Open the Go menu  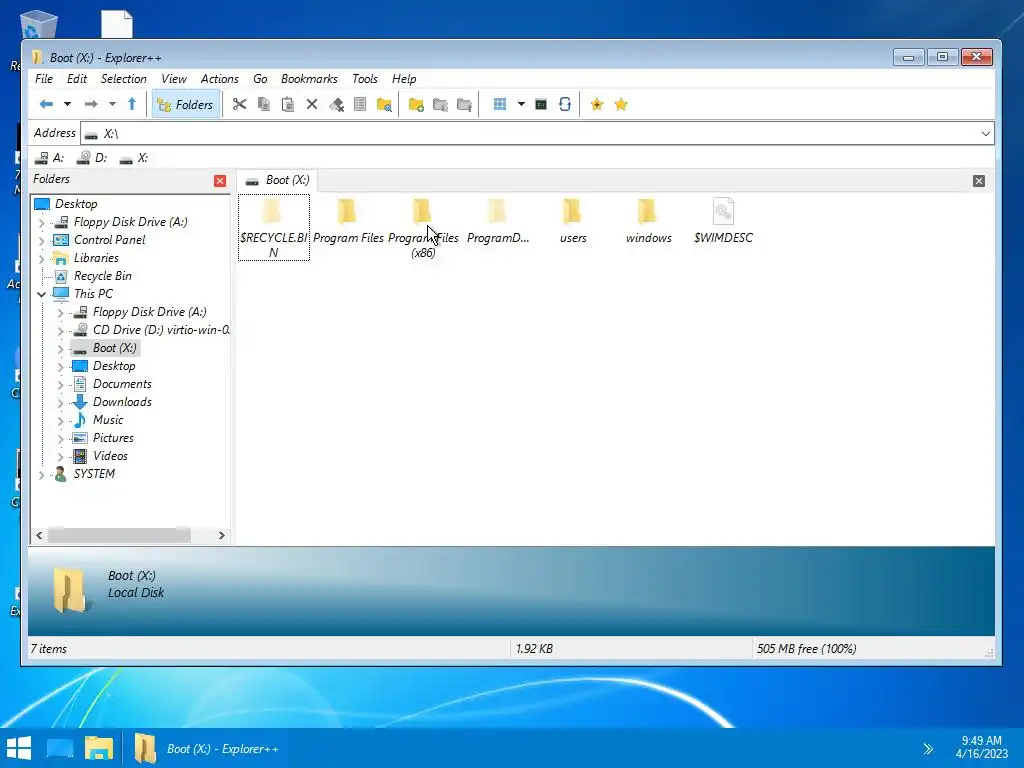[260, 79]
